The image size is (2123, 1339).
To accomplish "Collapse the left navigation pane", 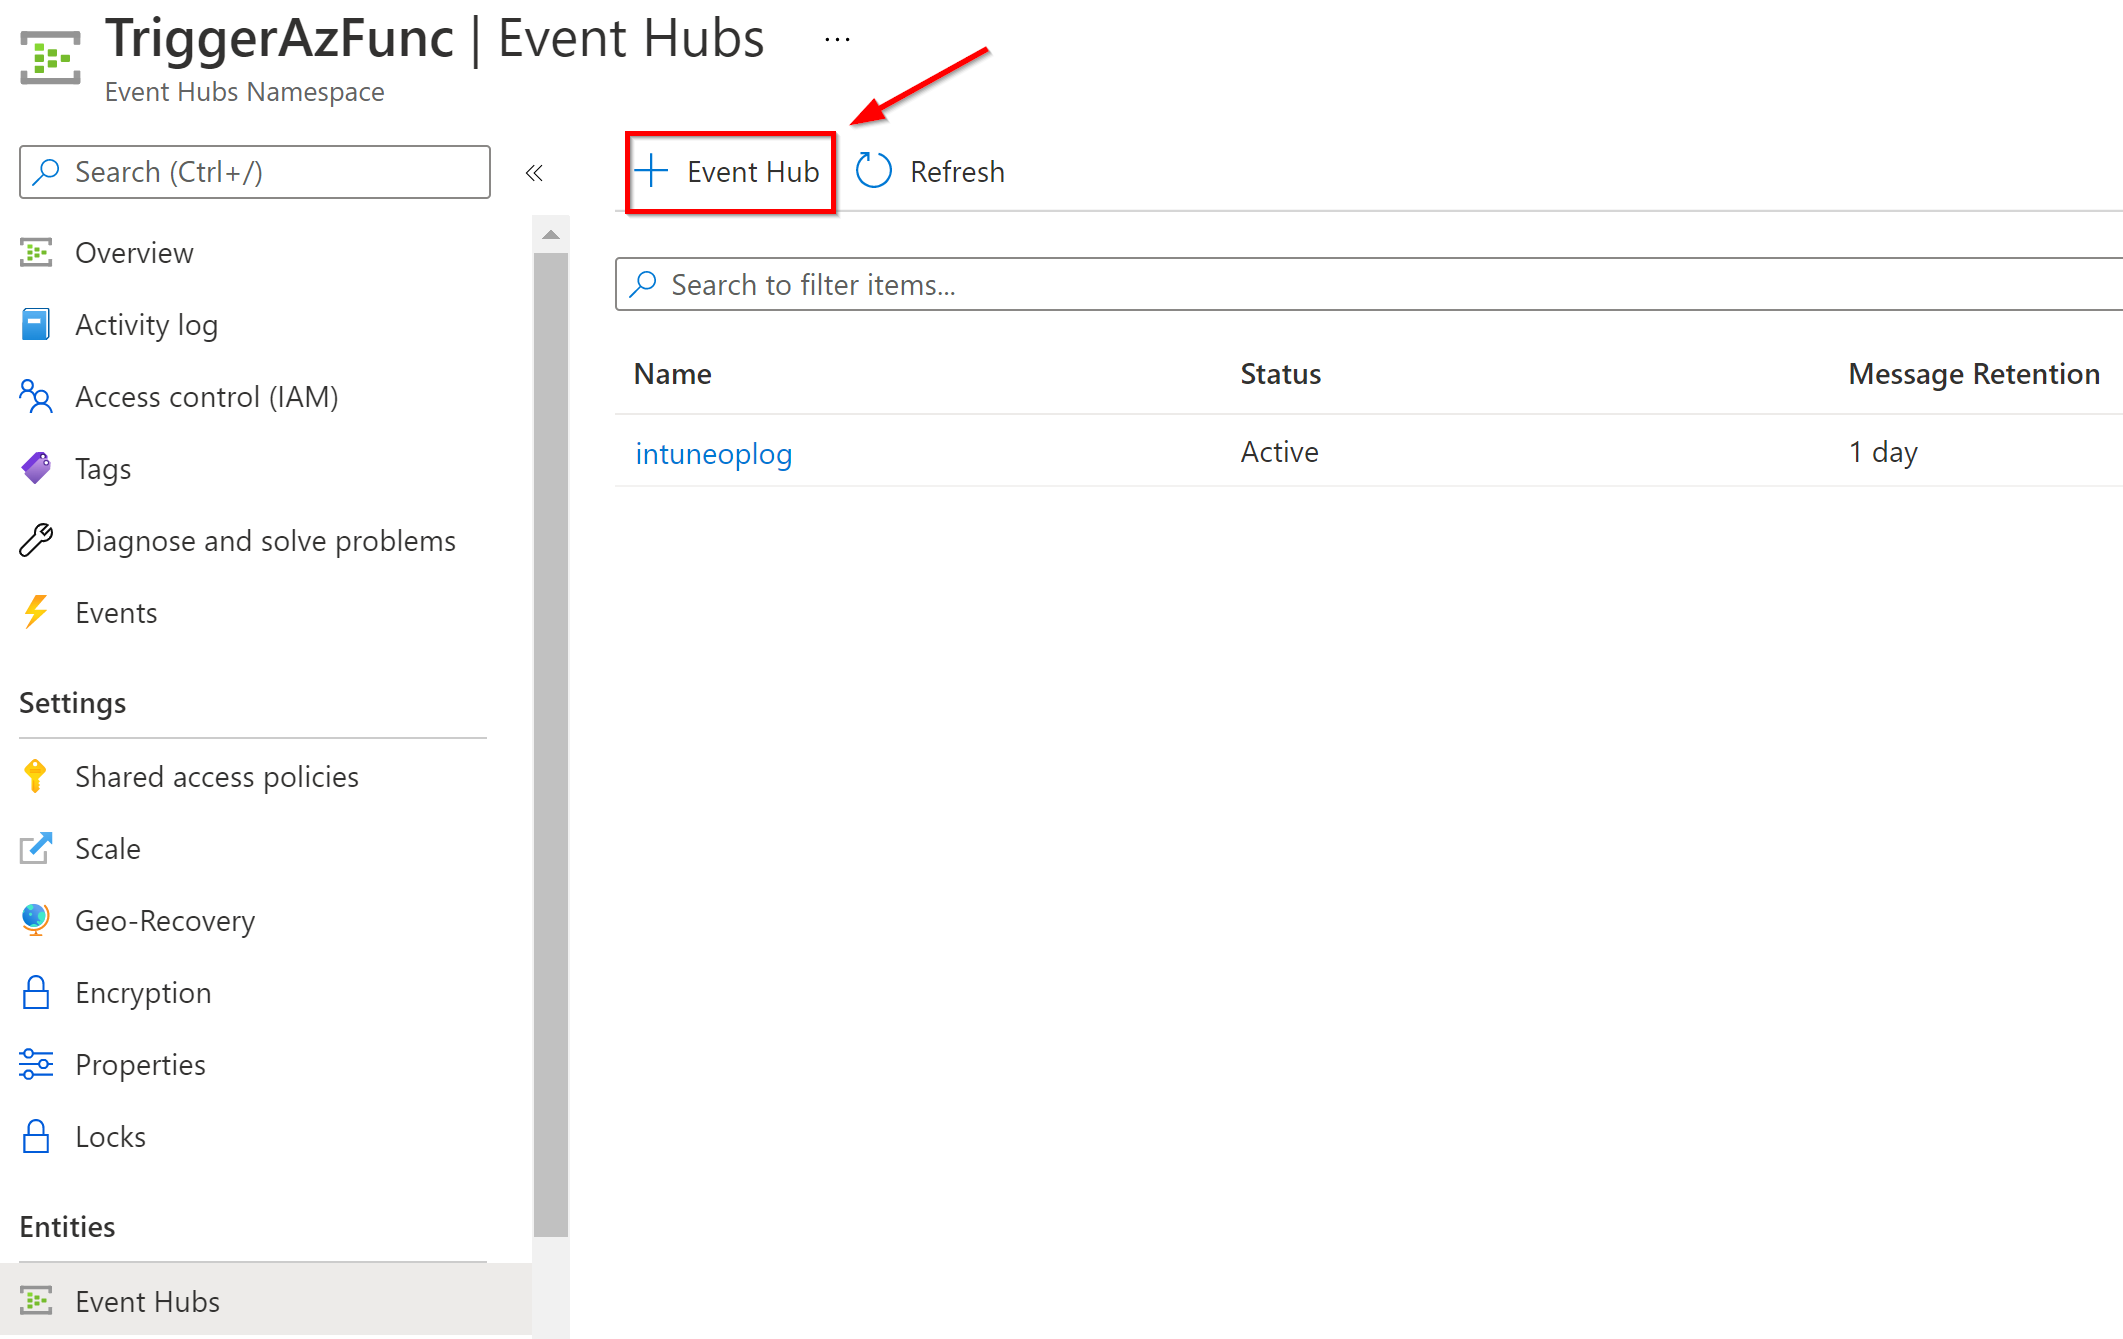I will pos(535,172).
